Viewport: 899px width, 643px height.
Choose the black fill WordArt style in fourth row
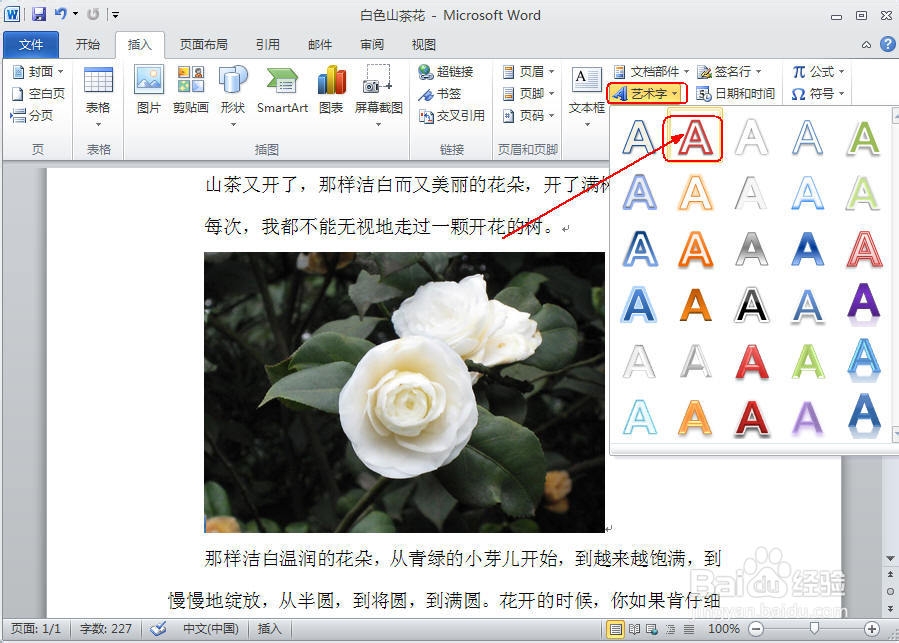point(751,305)
